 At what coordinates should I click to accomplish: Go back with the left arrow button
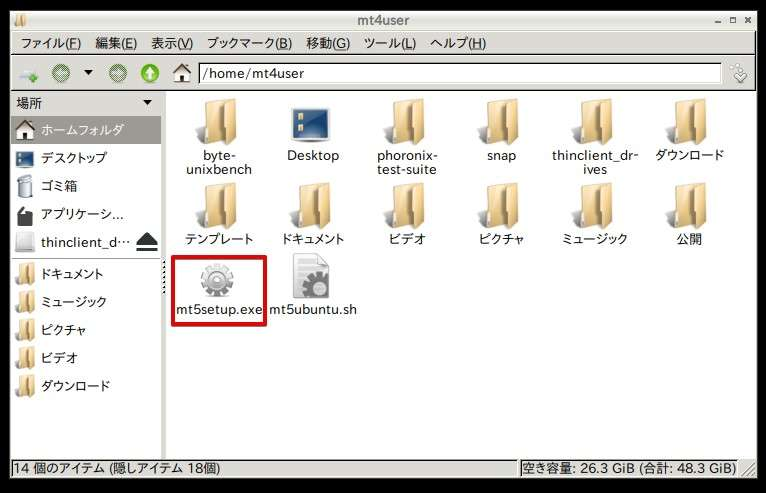click(x=61, y=74)
